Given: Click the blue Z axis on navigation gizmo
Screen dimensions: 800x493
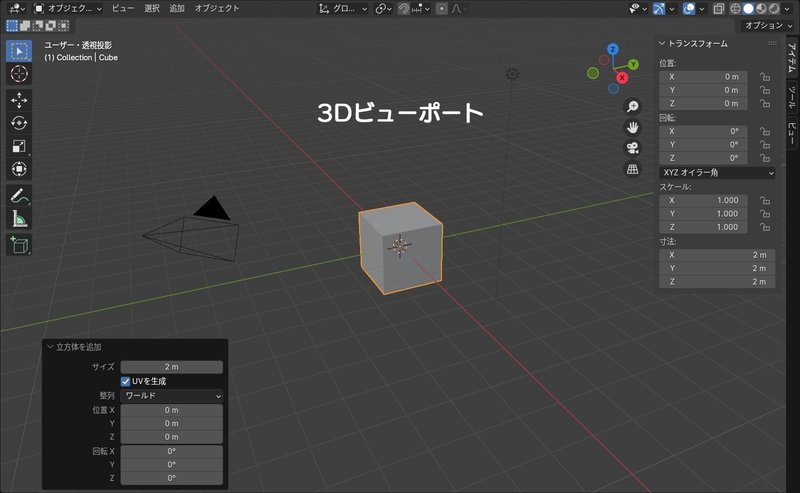Looking at the screenshot, I should 613,49.
